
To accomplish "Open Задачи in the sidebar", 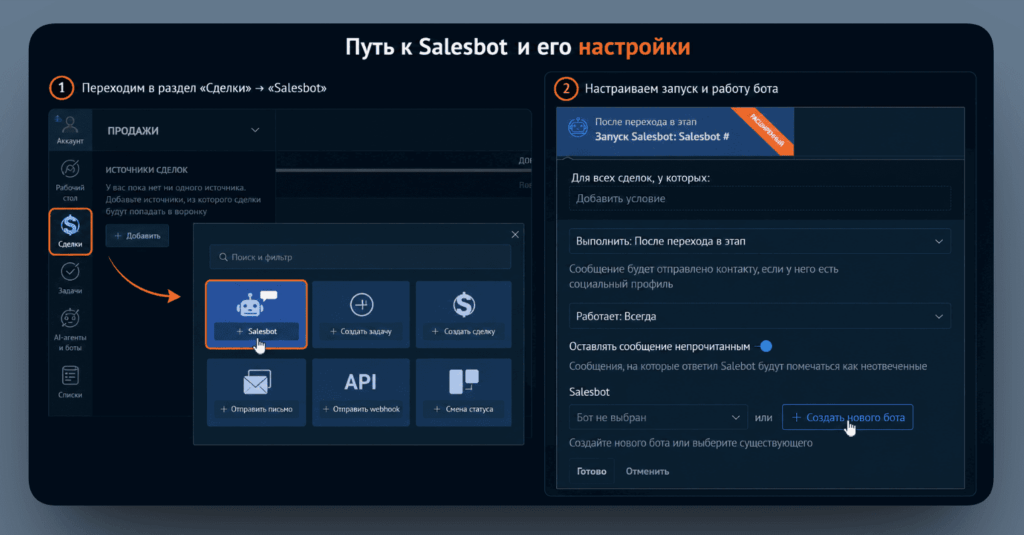I will coord(70,278).
